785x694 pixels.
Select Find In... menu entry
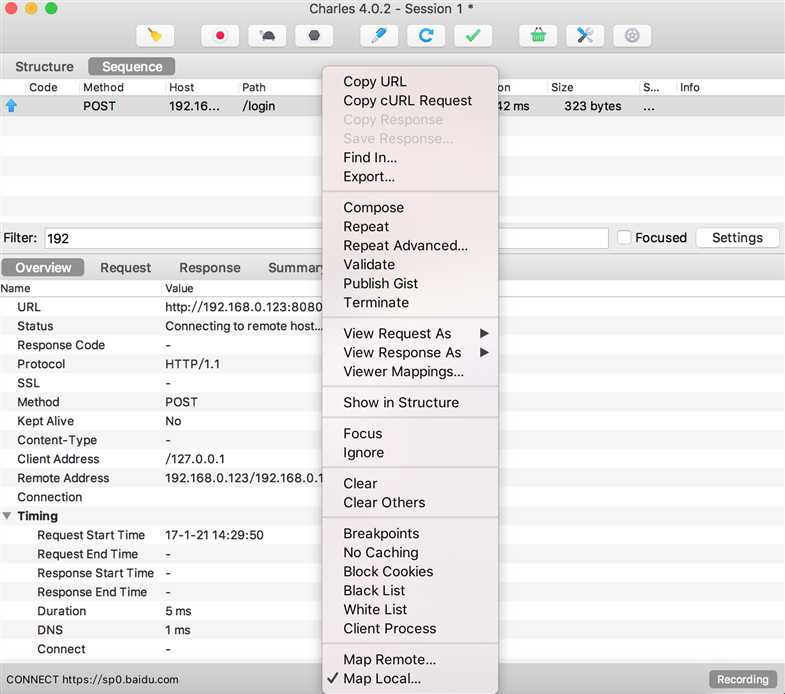pos(410,157)
